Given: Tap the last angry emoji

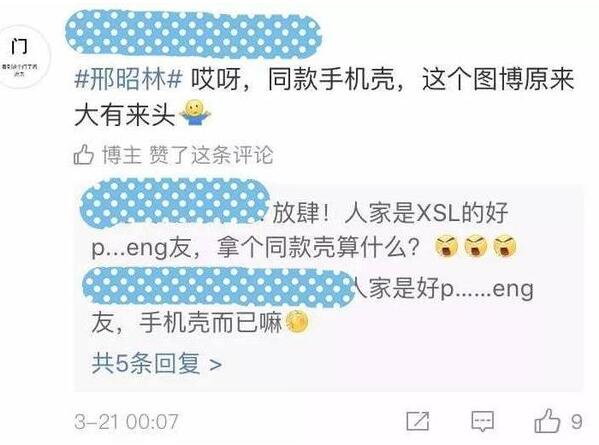Looking at the screenshot, I should coord(505,247).
